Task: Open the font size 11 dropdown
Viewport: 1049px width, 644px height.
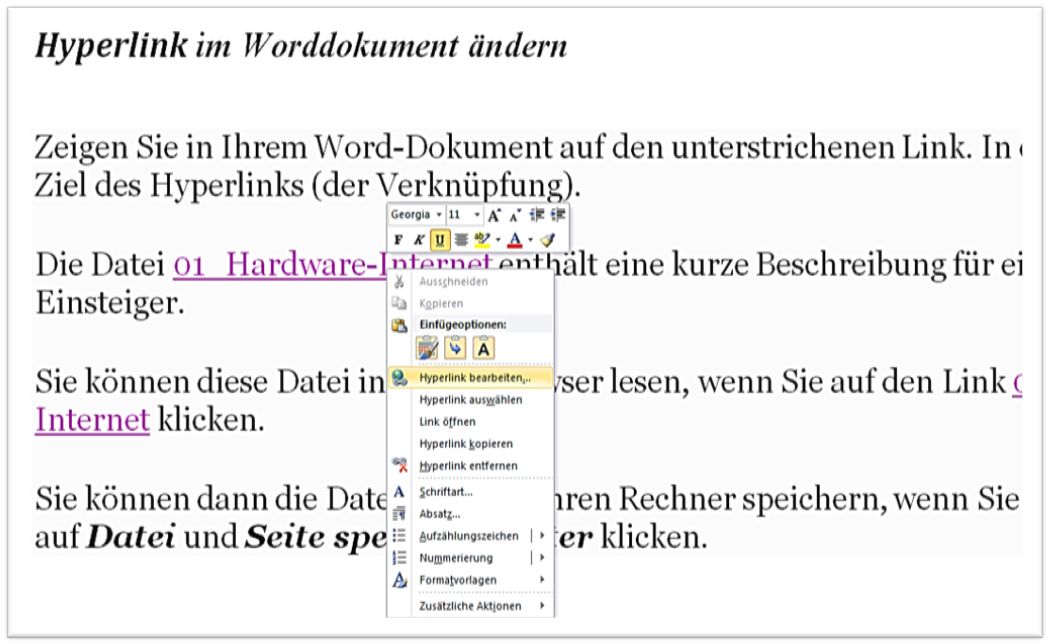Action: pos(476,213)
